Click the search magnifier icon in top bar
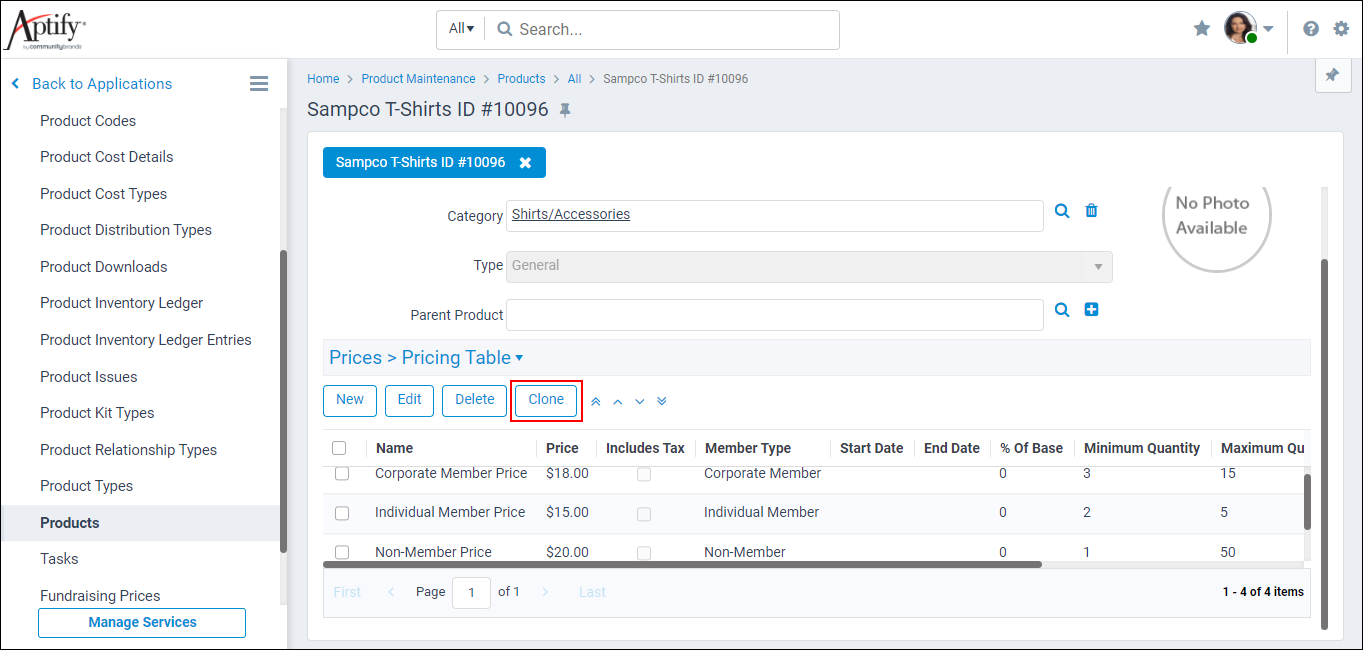The width and height of the screenshot is (1363, 650). point(505,29)
